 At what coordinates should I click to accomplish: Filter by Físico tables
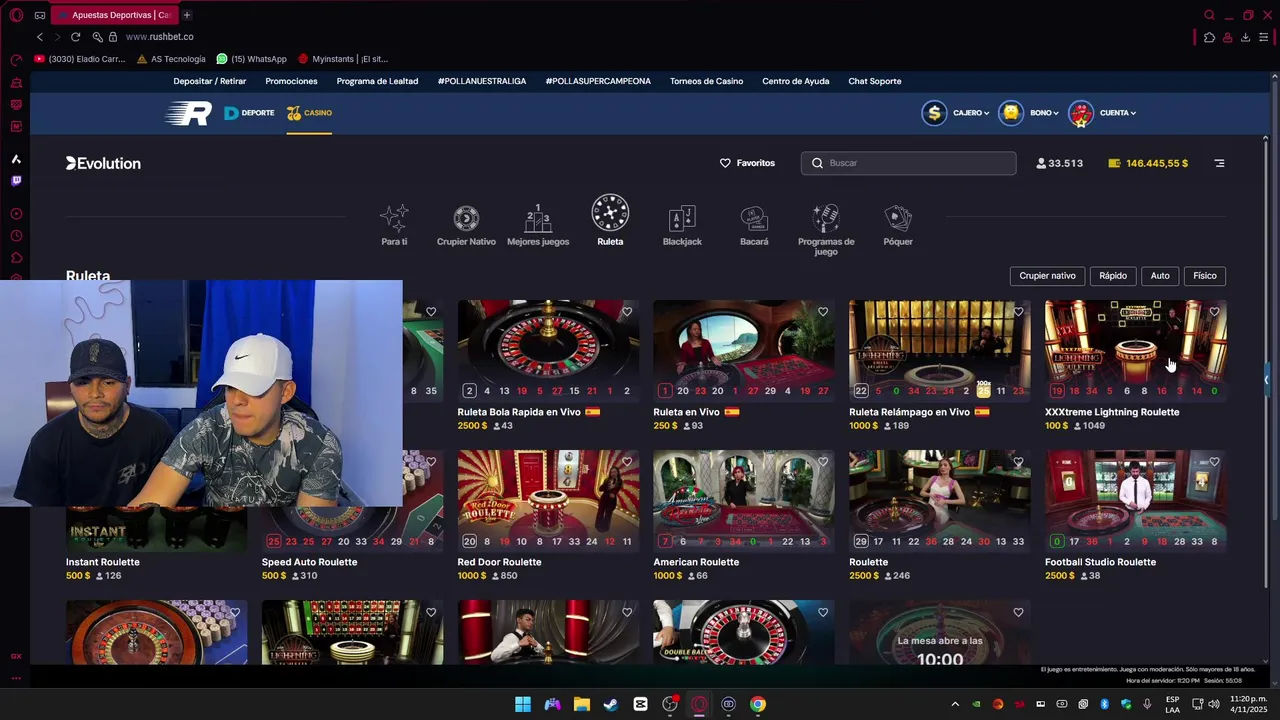coord(1205,276)
